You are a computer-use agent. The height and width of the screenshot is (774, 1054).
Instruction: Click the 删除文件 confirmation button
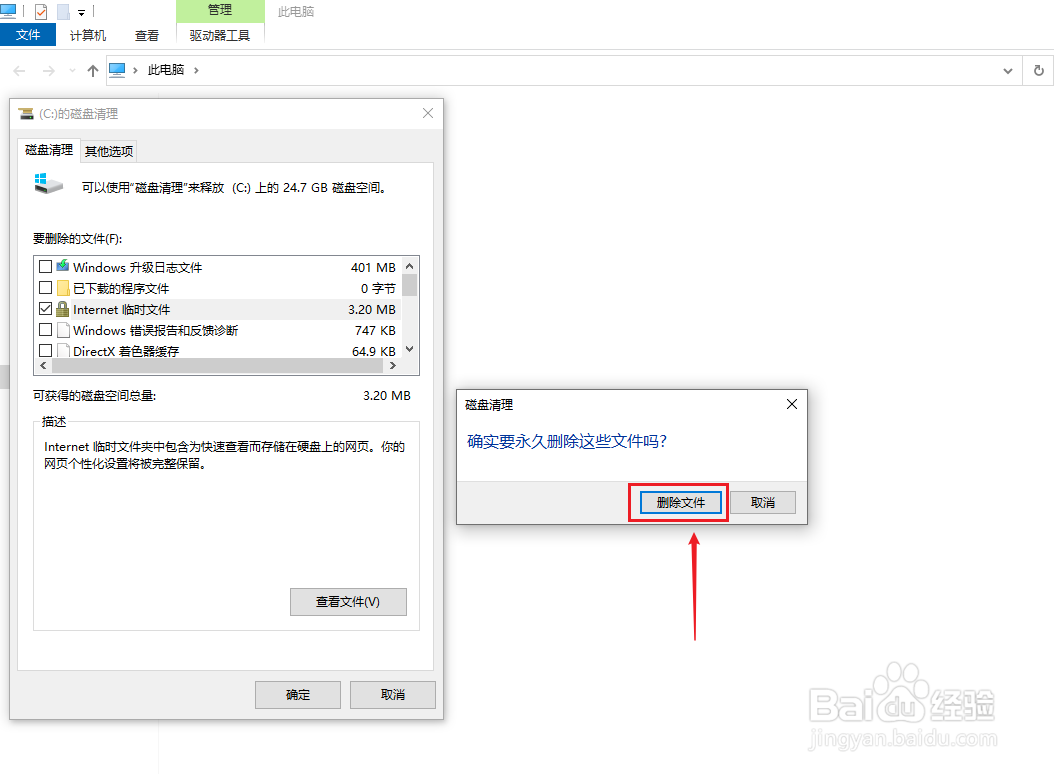coord(678,502)
